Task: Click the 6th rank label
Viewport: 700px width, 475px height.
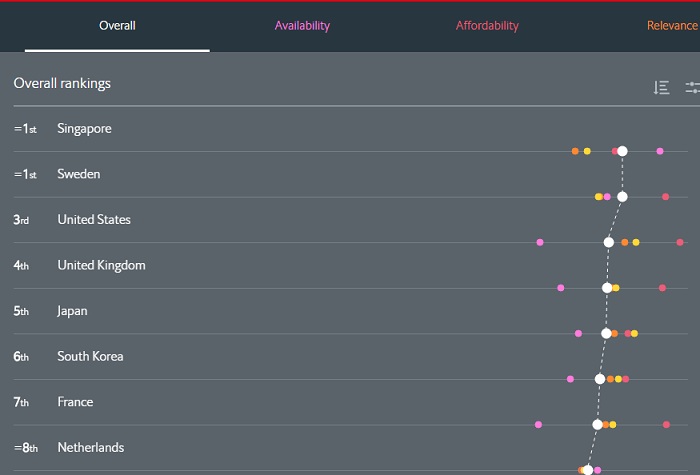Action: tap(21, 356)
